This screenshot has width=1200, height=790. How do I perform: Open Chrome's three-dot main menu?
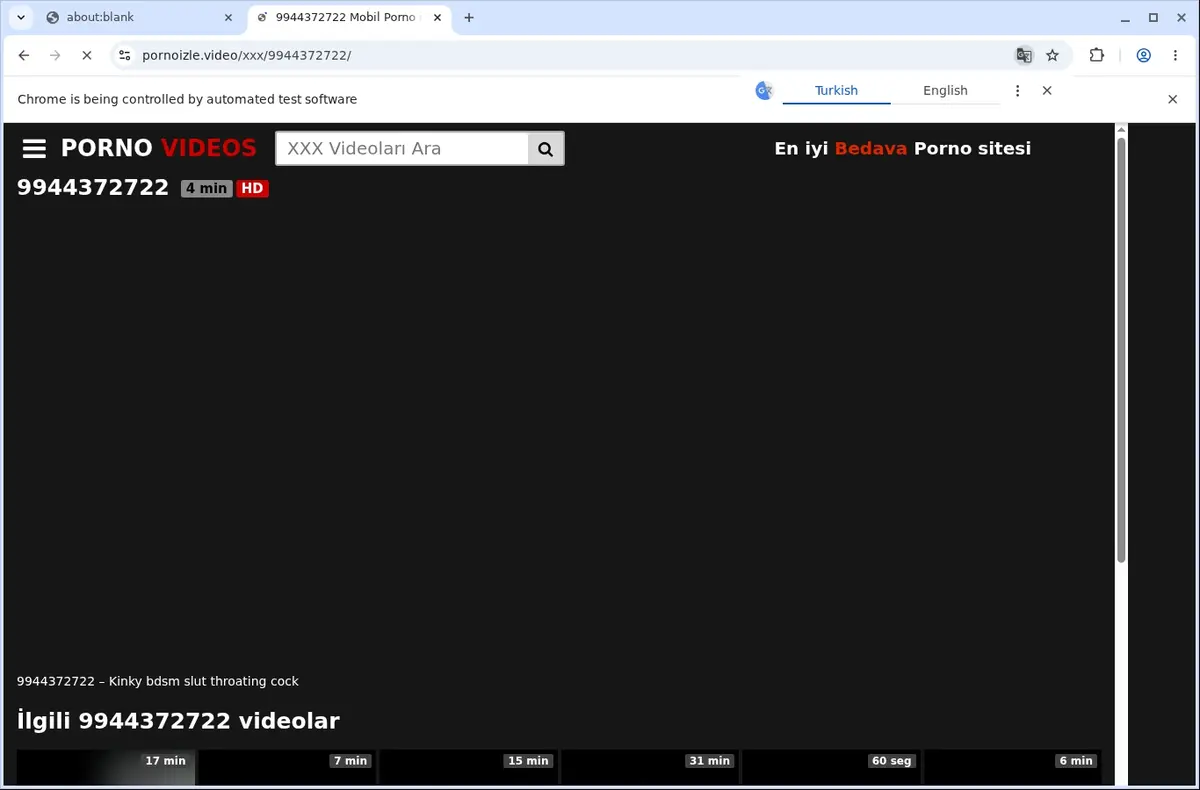point(1175,56)
